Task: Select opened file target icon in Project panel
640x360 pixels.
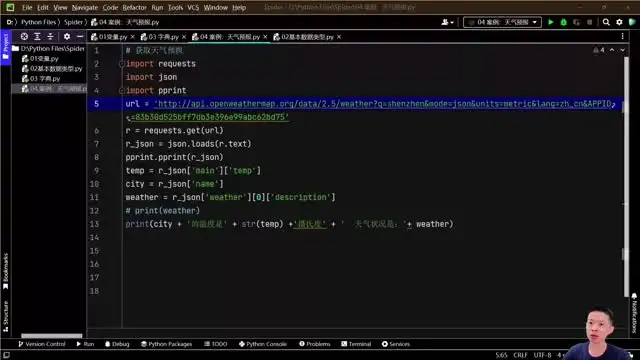Action: [x=24, y=36]
